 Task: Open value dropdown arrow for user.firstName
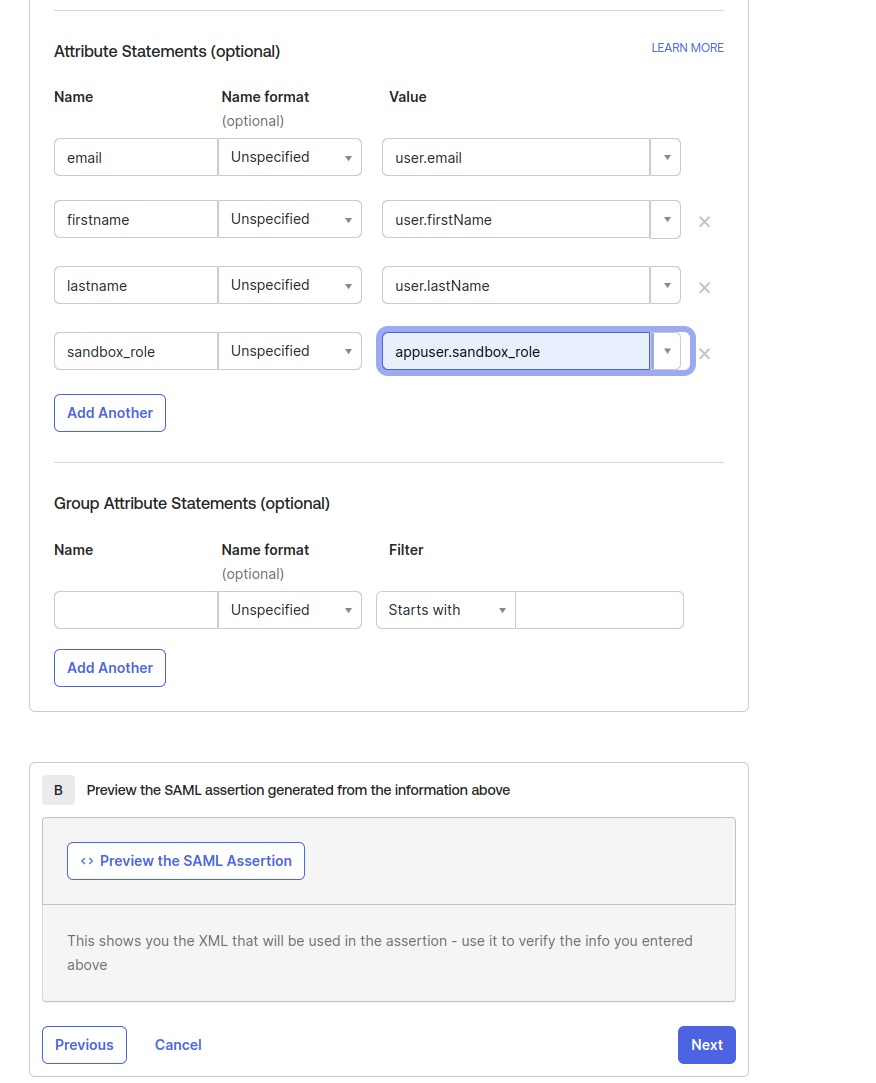[x=666, y=220]
